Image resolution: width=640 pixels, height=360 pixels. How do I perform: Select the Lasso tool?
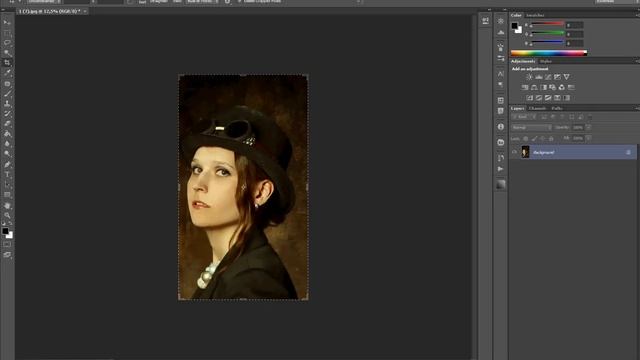[7, 42]
